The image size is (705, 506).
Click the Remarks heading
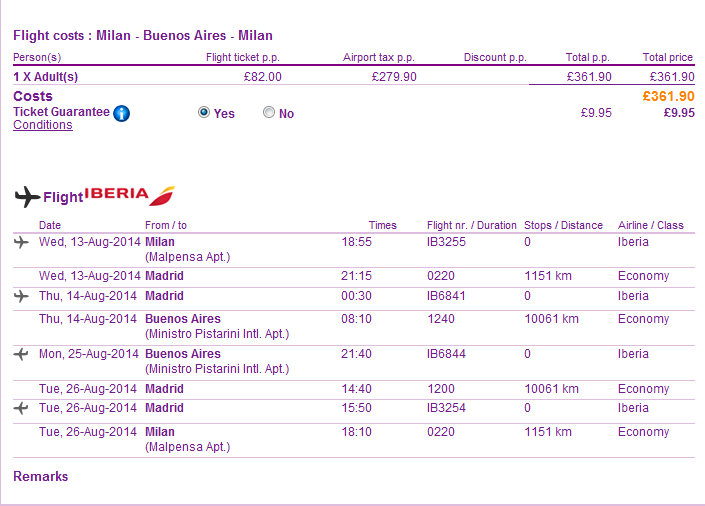(41, 477)
